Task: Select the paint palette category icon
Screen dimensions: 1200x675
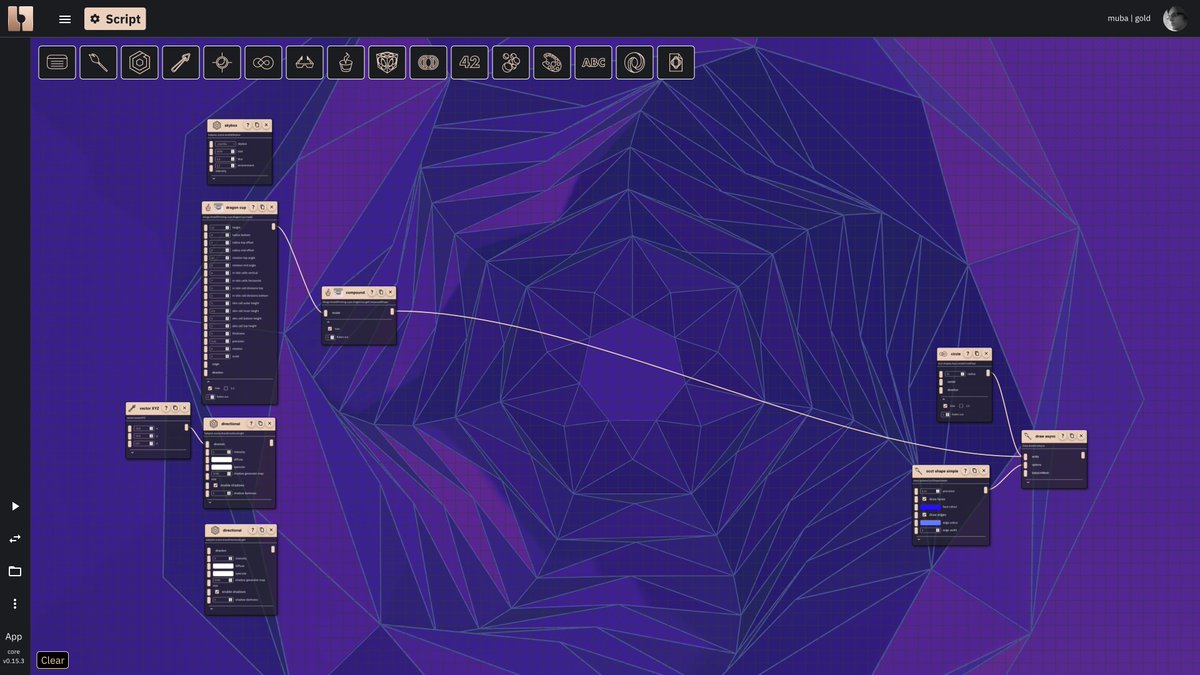Action: tap(552, 62)
